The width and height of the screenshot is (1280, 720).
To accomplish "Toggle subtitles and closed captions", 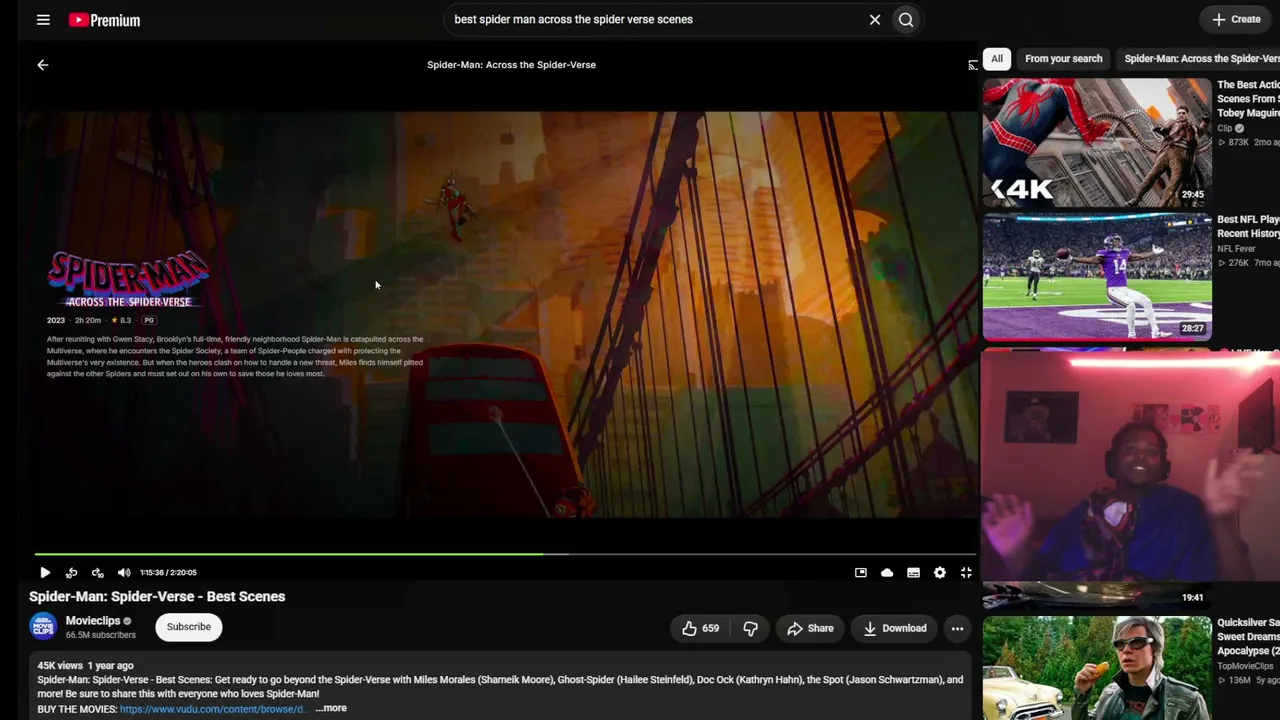I will 913,573.
